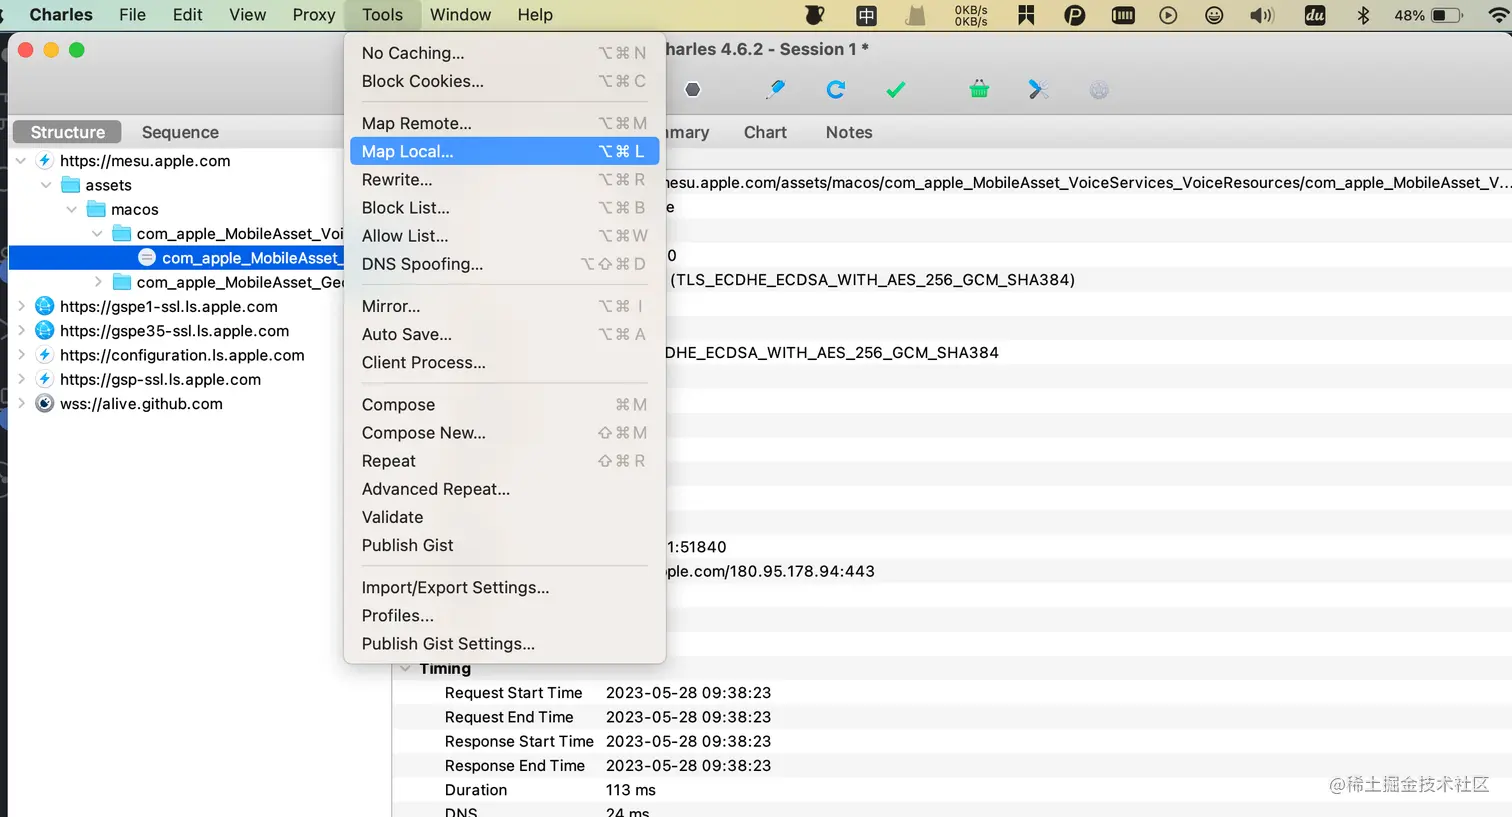Choose Map Local... from Tools menu

click(x=504, y=151)
